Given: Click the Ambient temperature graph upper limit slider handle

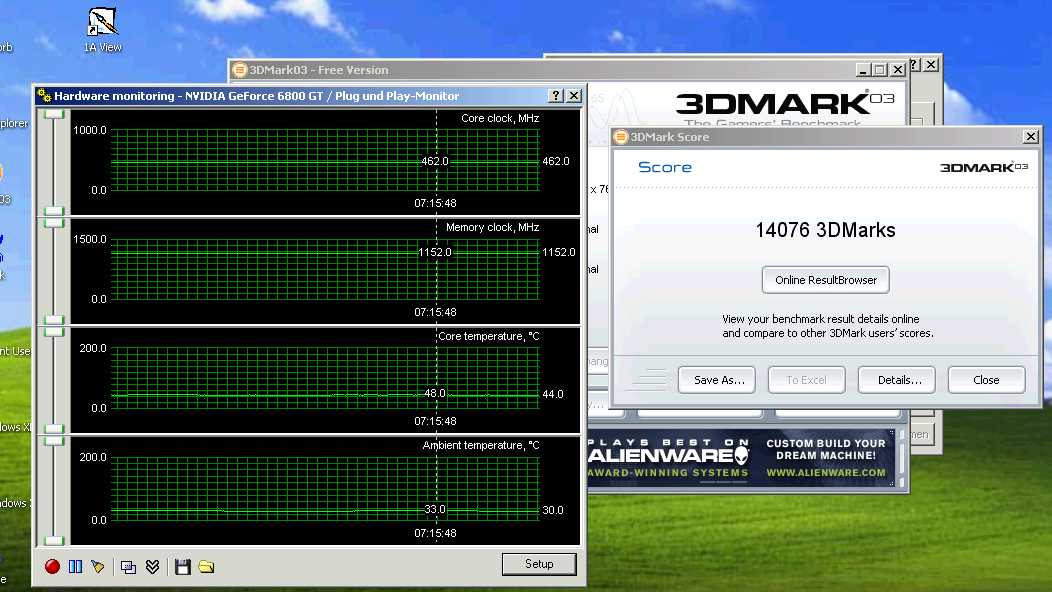Looking at the screenshot, I should click(x=54, y=441).
